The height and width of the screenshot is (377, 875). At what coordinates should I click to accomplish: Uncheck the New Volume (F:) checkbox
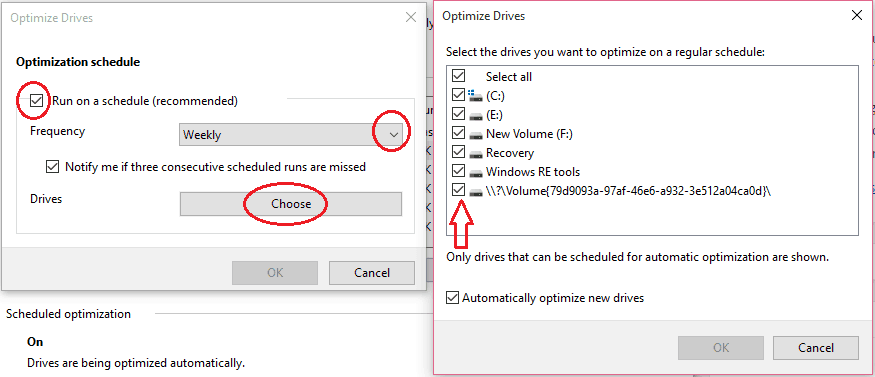coord(458,133)
